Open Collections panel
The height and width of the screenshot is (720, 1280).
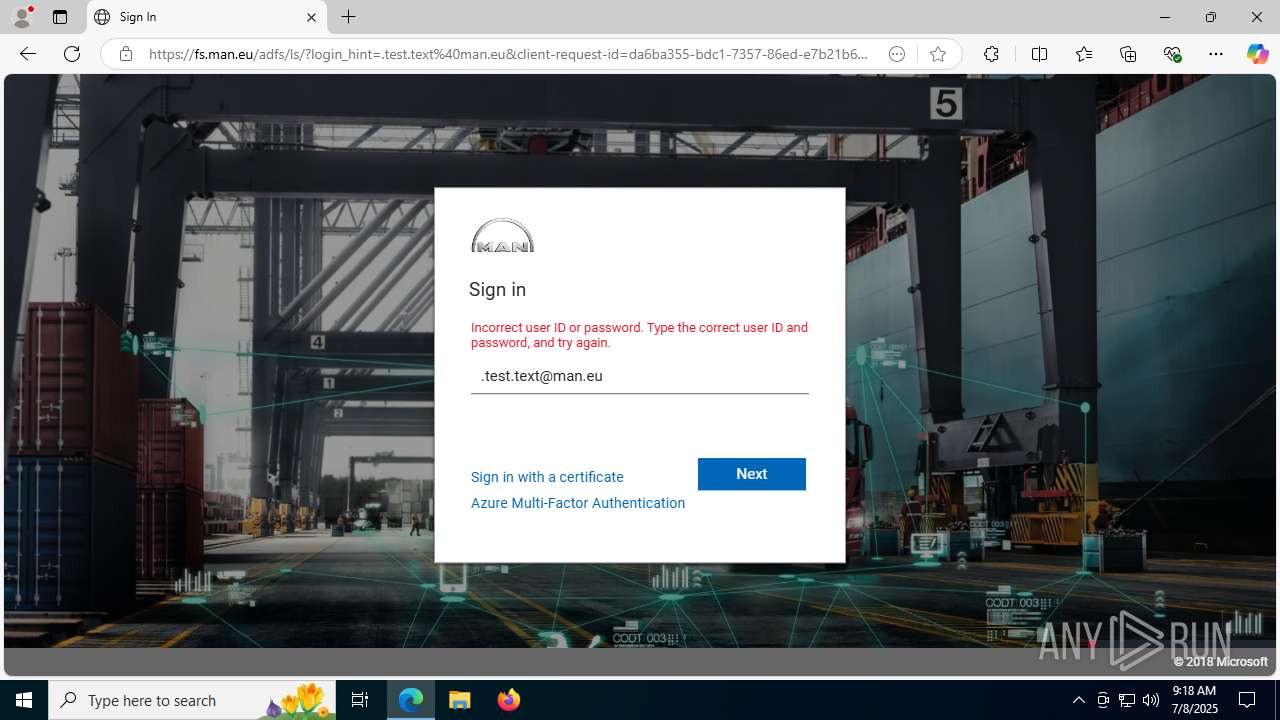coord(1128,54)
